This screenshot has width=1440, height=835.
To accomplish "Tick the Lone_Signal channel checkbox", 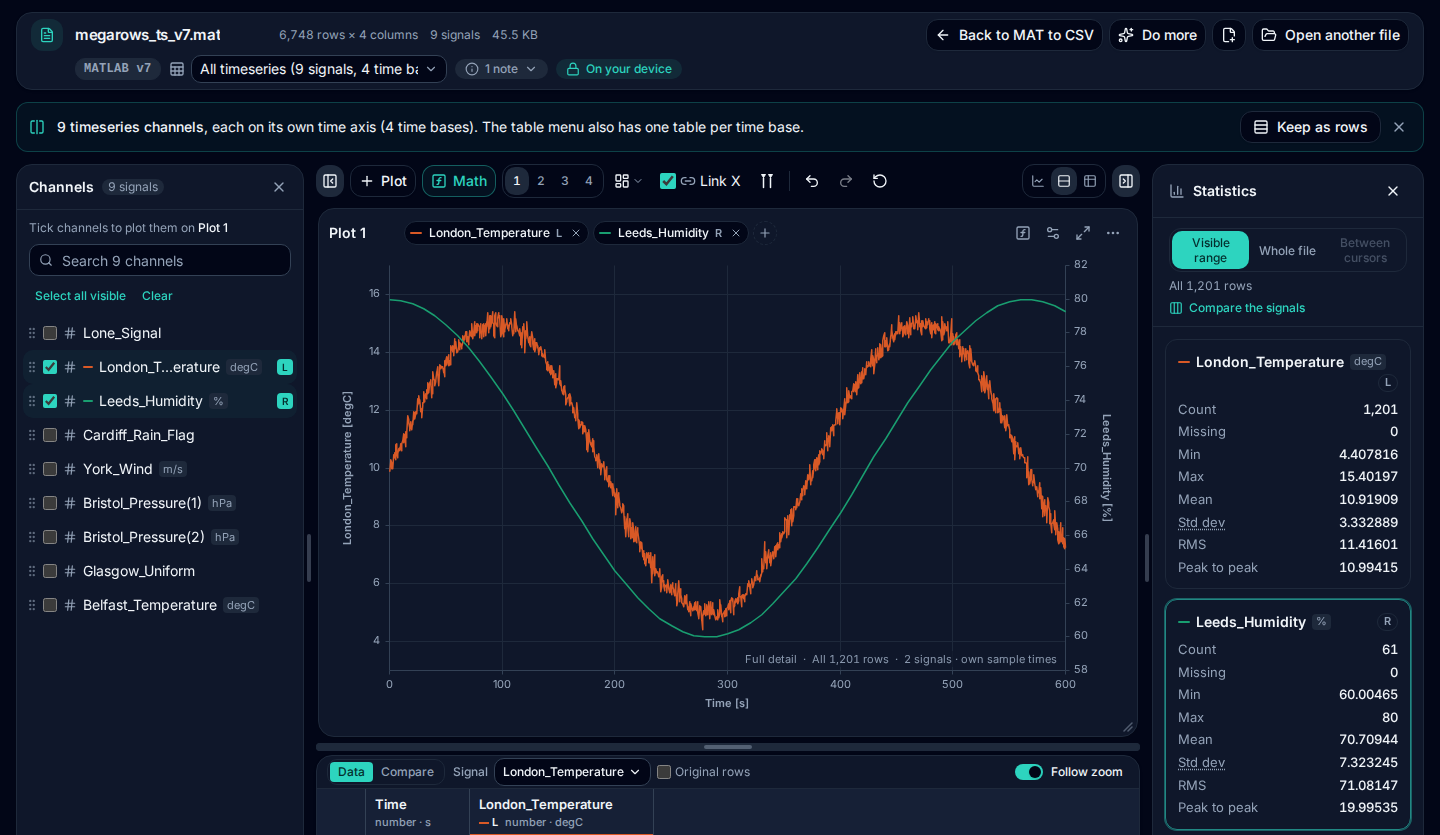I will point(50,333).
